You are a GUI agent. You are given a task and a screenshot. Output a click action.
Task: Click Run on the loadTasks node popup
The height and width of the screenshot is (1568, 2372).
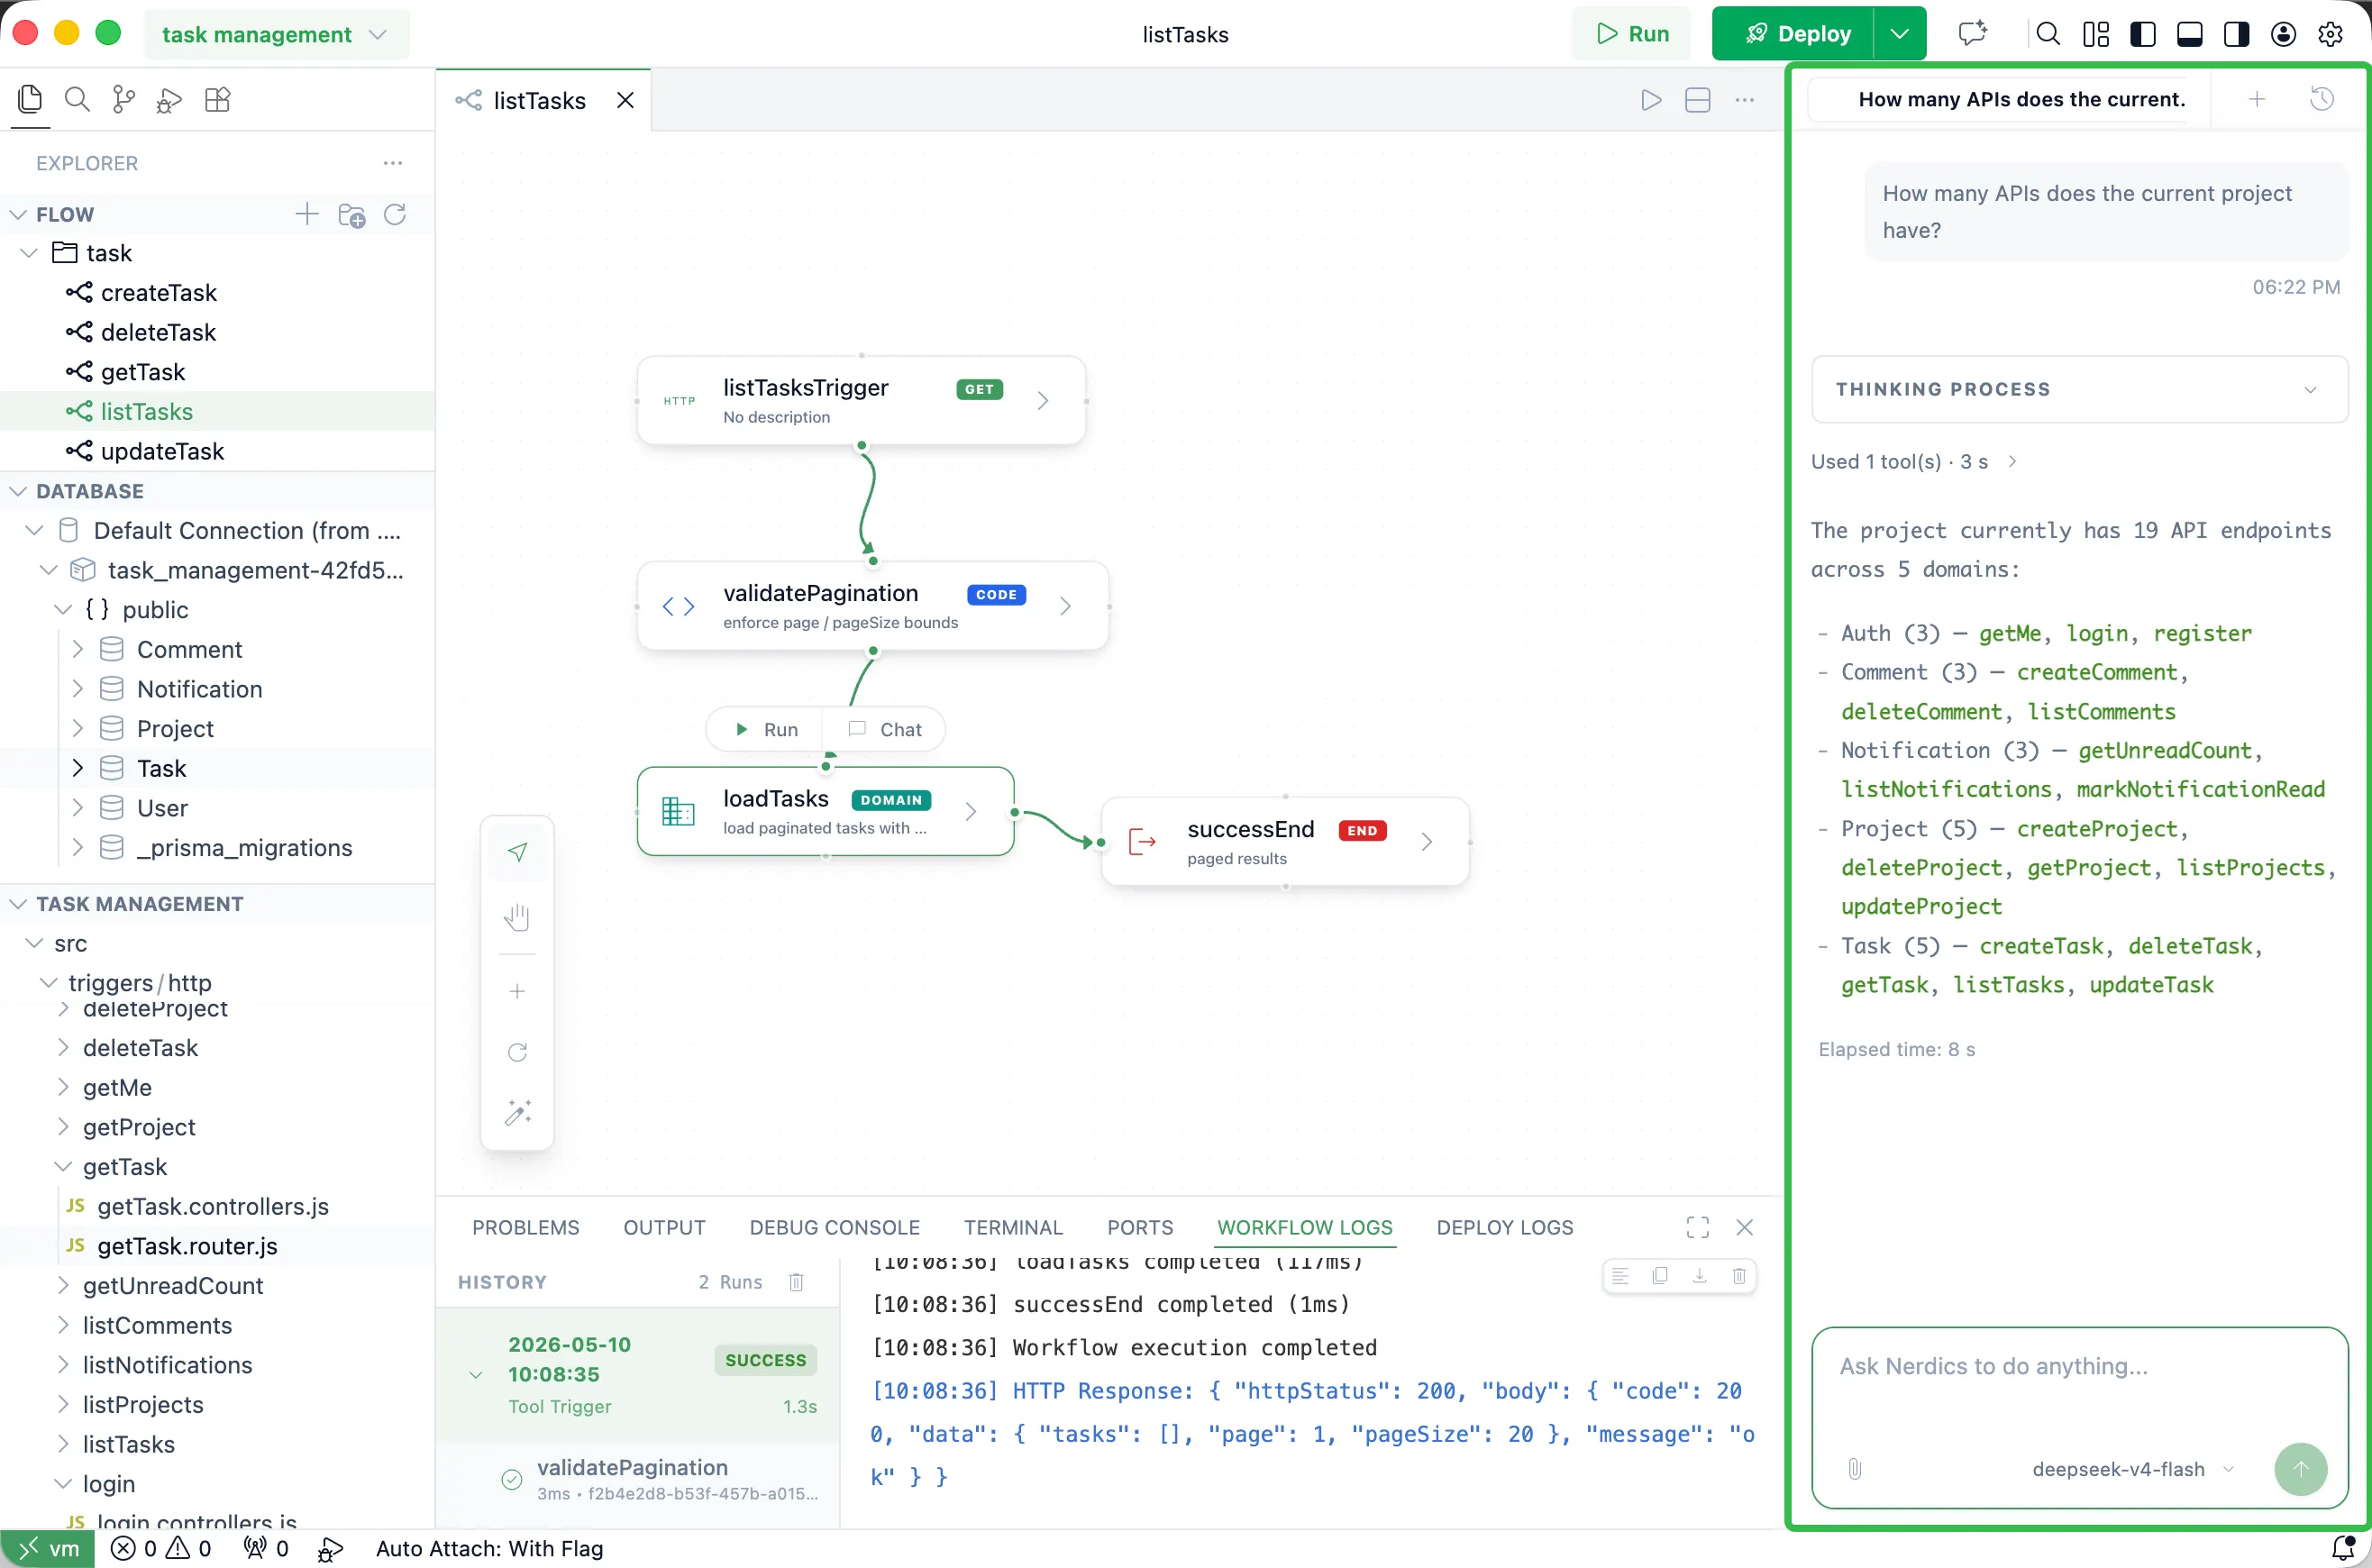click(x=766, y=729)
